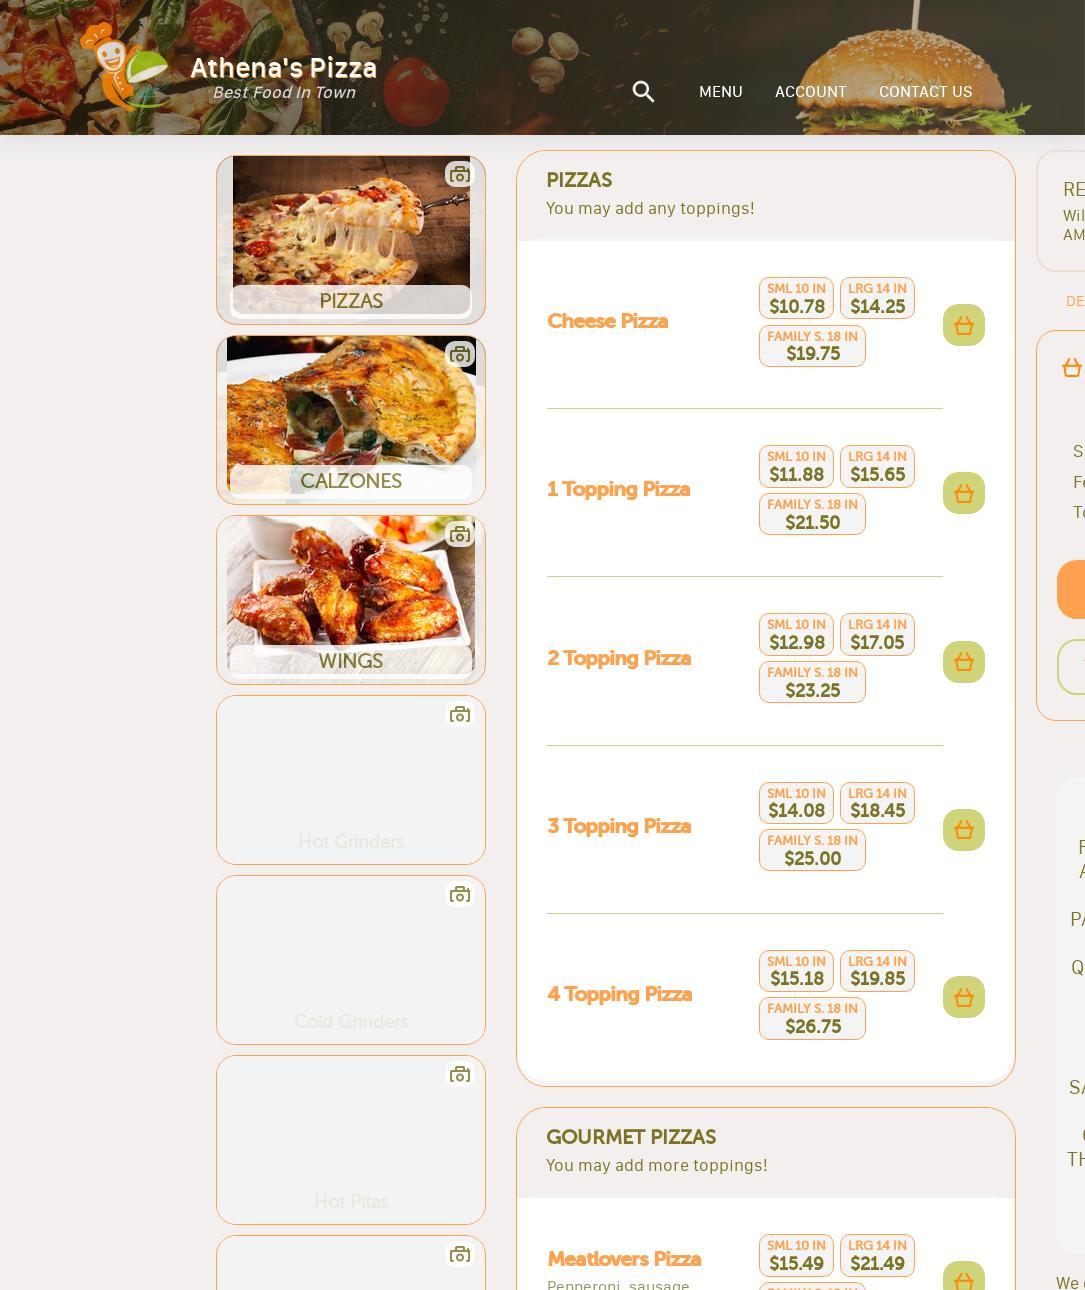1085x1290 pixels.
Task: Choose 3 Topping Pizza Family Size price
Action: [812, 850]
